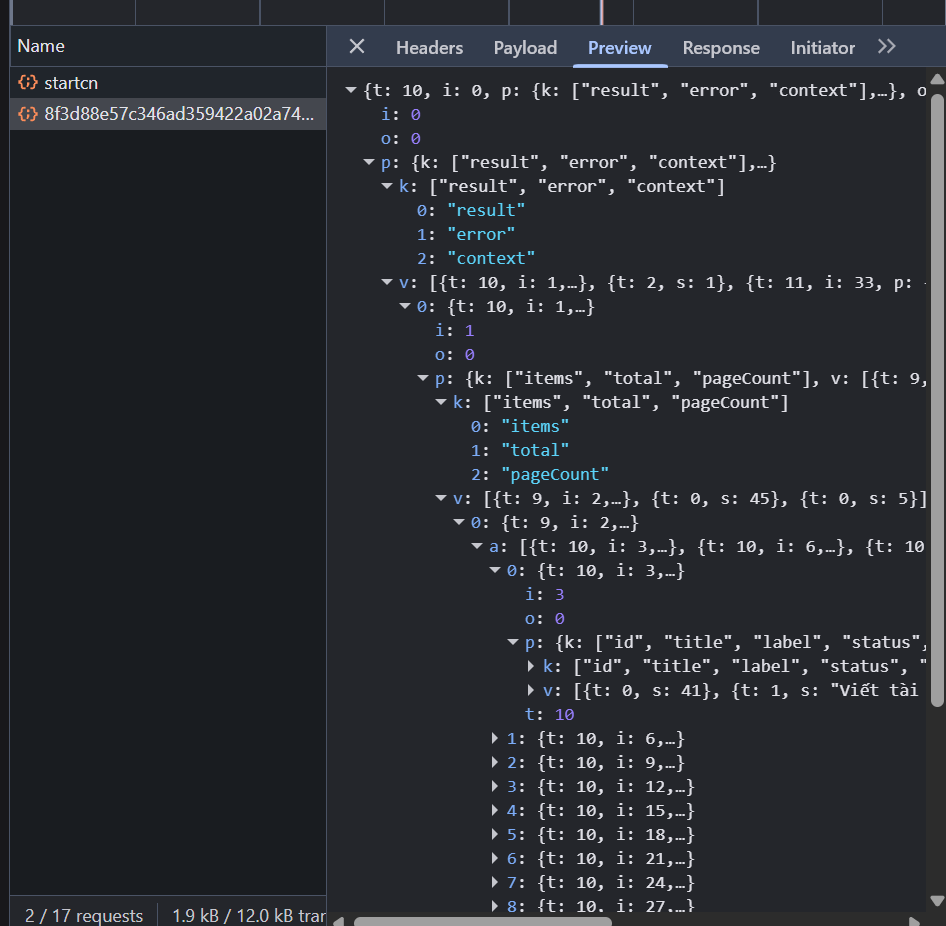Collapse the k result error context array
The width and height of the screenshot is (946, 926).
coord(387,187)
